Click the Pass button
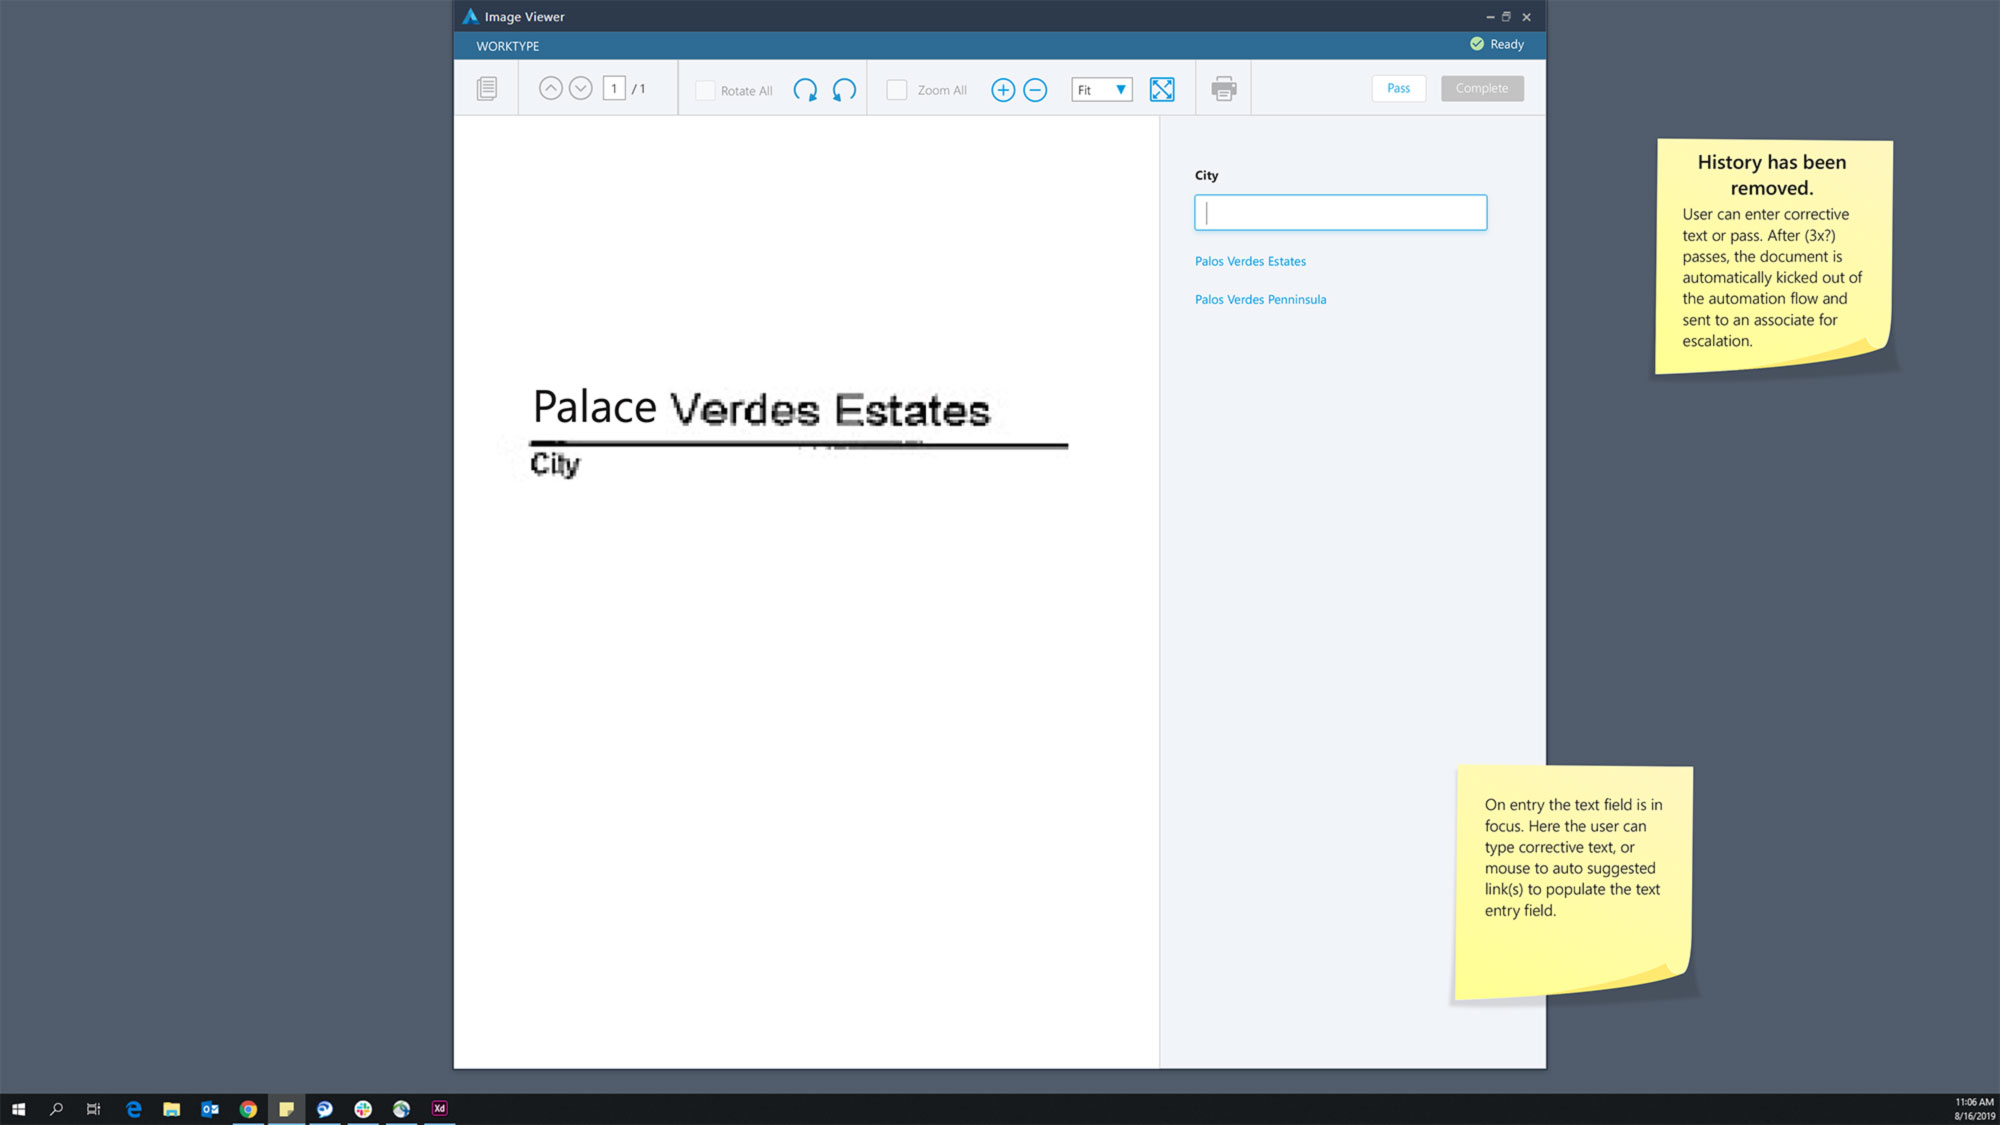 [1398, 88]
